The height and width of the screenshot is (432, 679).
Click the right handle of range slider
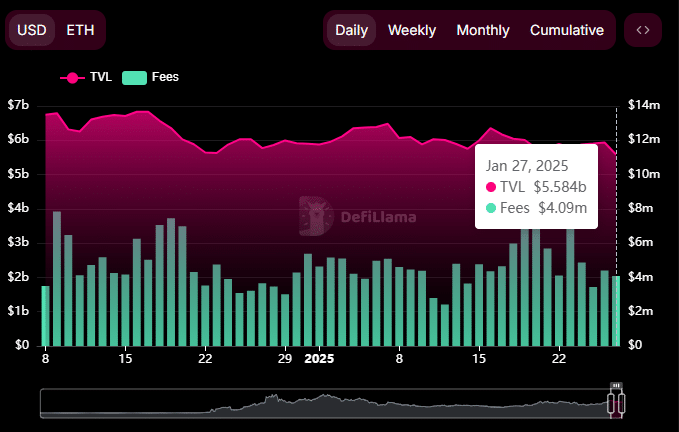coord(623,403)
